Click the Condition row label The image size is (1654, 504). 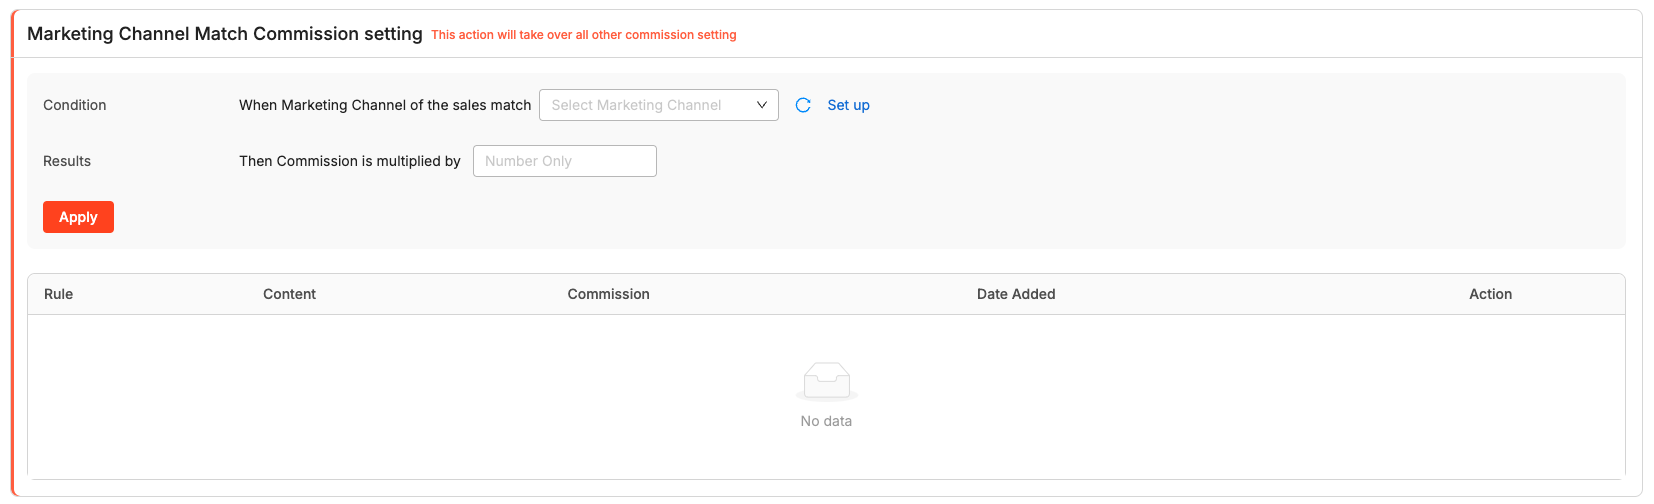(x=75, y=105)
